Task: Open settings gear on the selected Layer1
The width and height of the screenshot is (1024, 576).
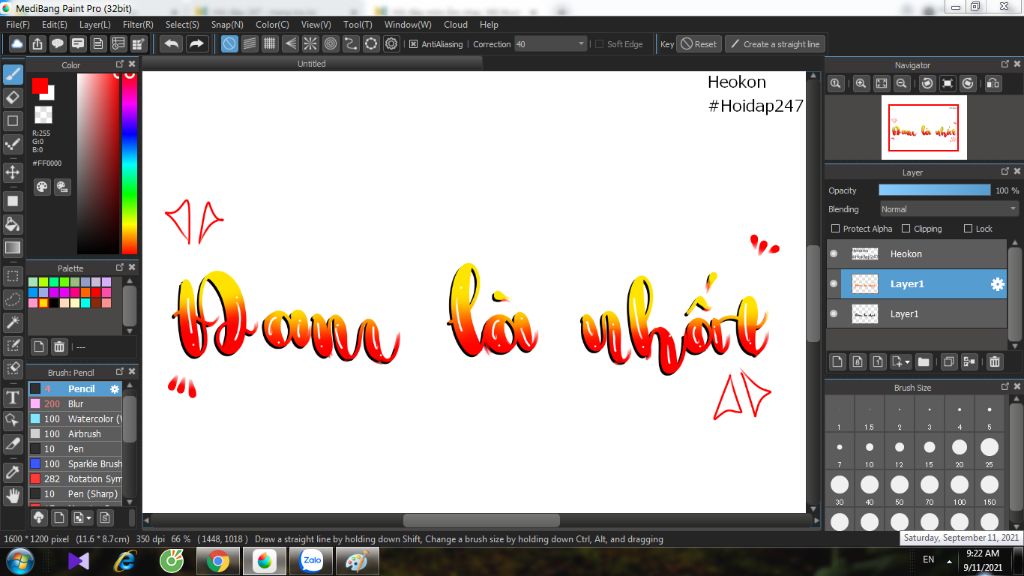Action: [997, 284]
